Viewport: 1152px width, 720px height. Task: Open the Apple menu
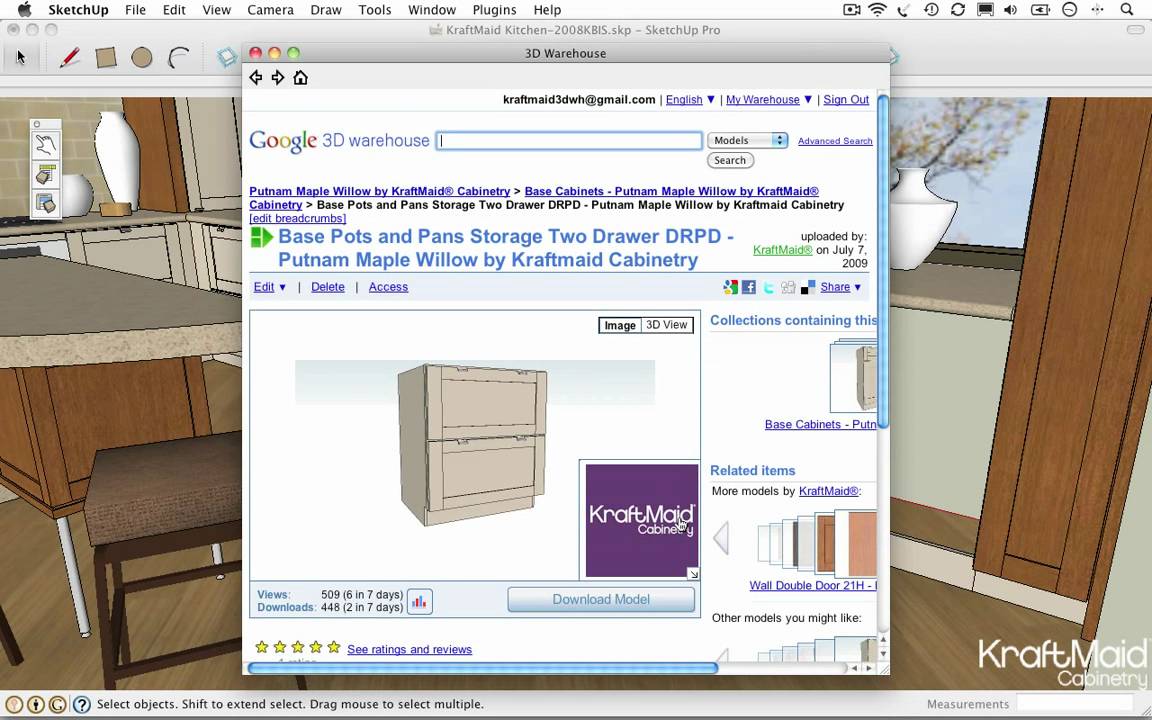tap(24, 10)
